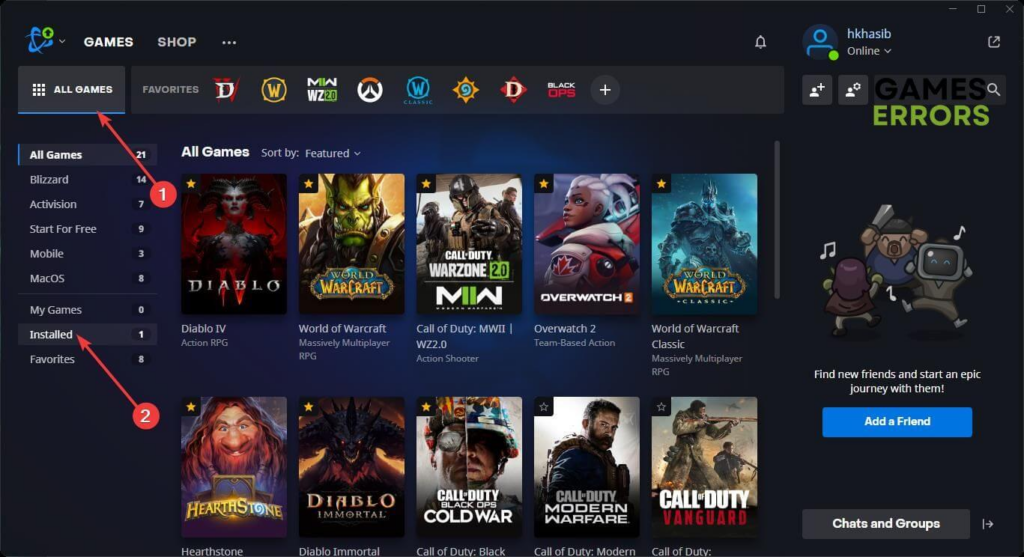Viewport: 1024px width, 557px height.
Task: Pop out the friends panel window
Action: click(x=994, y=42)
